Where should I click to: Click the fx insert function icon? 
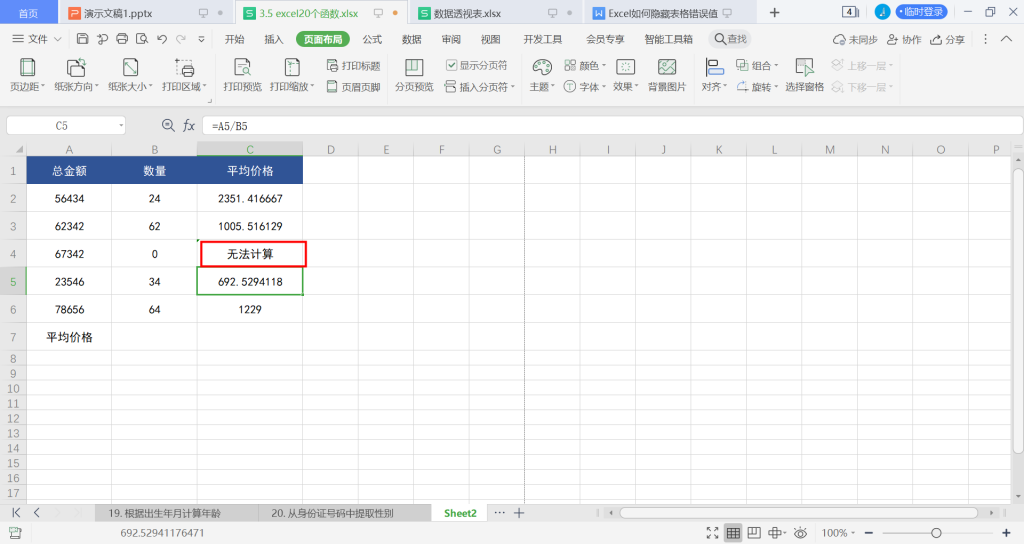189,125
